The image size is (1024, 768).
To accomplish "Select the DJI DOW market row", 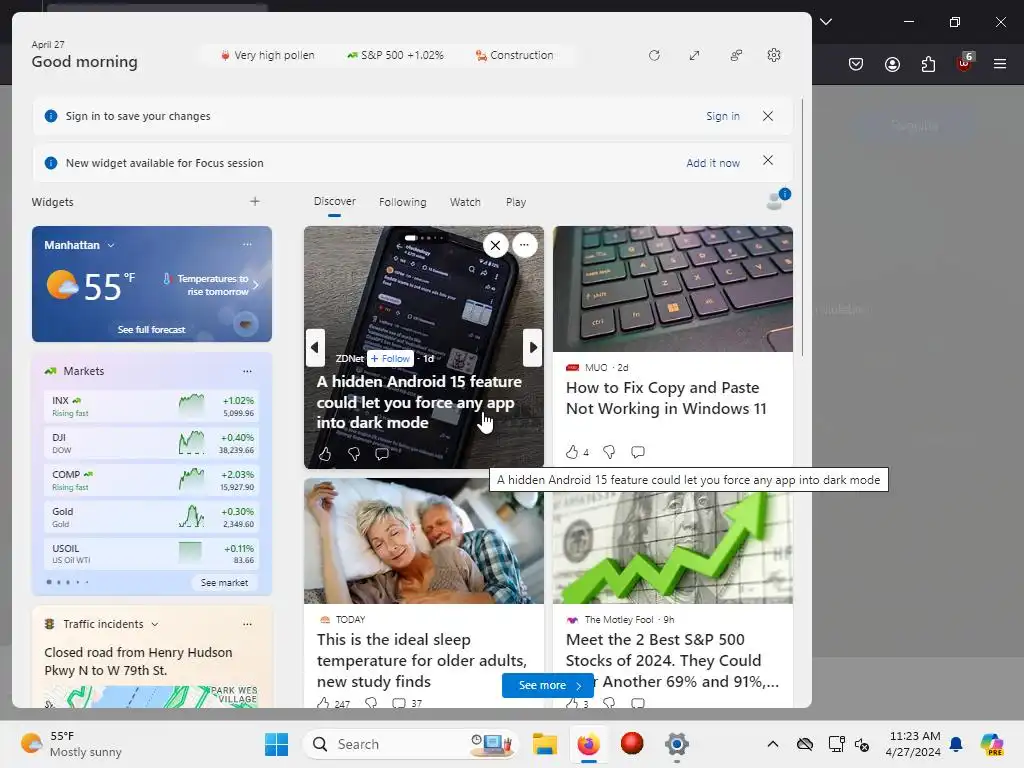I will click(x=152, y=443).
